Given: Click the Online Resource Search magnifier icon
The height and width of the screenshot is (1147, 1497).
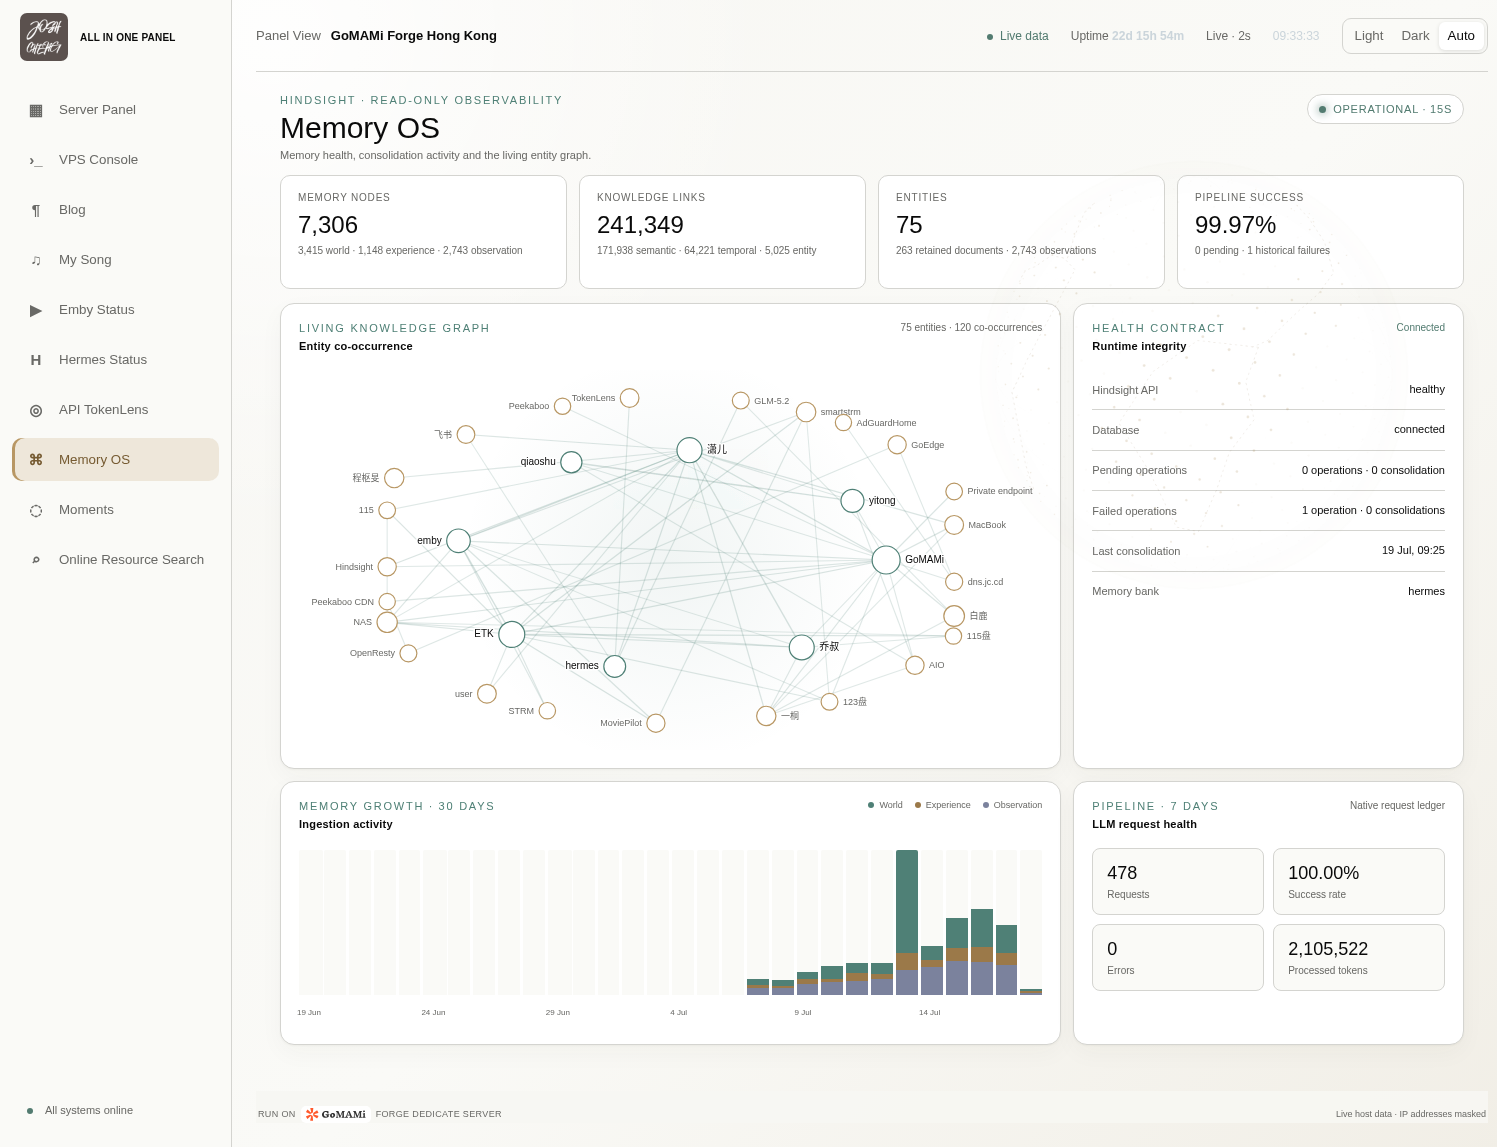Looking at the screenshot, I should tap(36, 560).
